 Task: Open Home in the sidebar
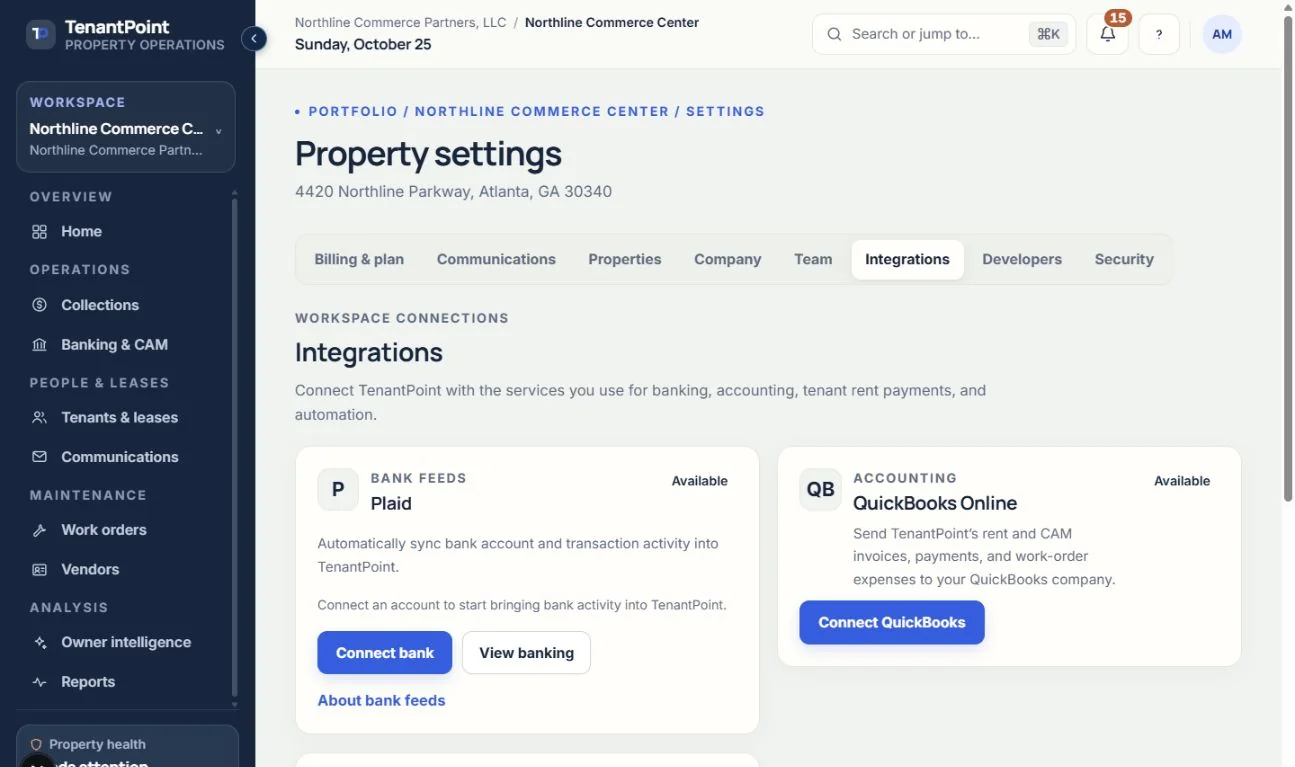pyautogui.click(x=82, y=232)
